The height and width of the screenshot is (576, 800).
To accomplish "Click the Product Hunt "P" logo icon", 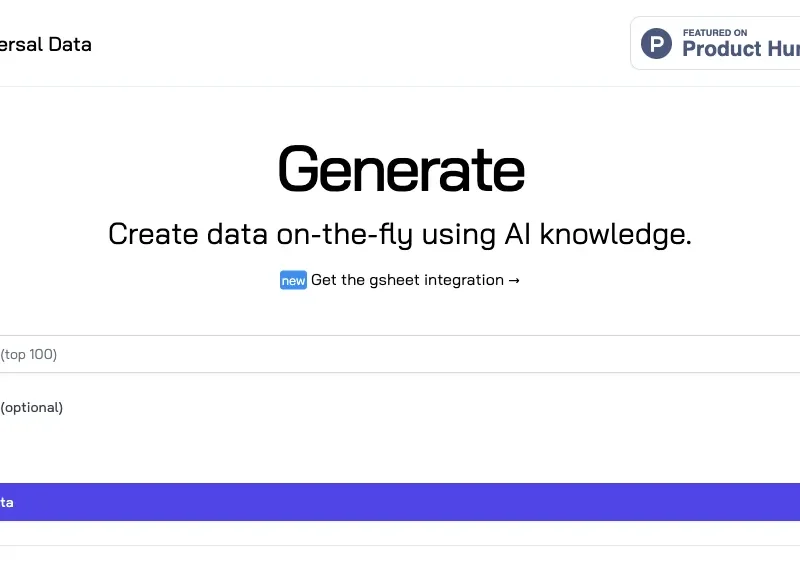I will pyautogui.click(x=655, y=43).
